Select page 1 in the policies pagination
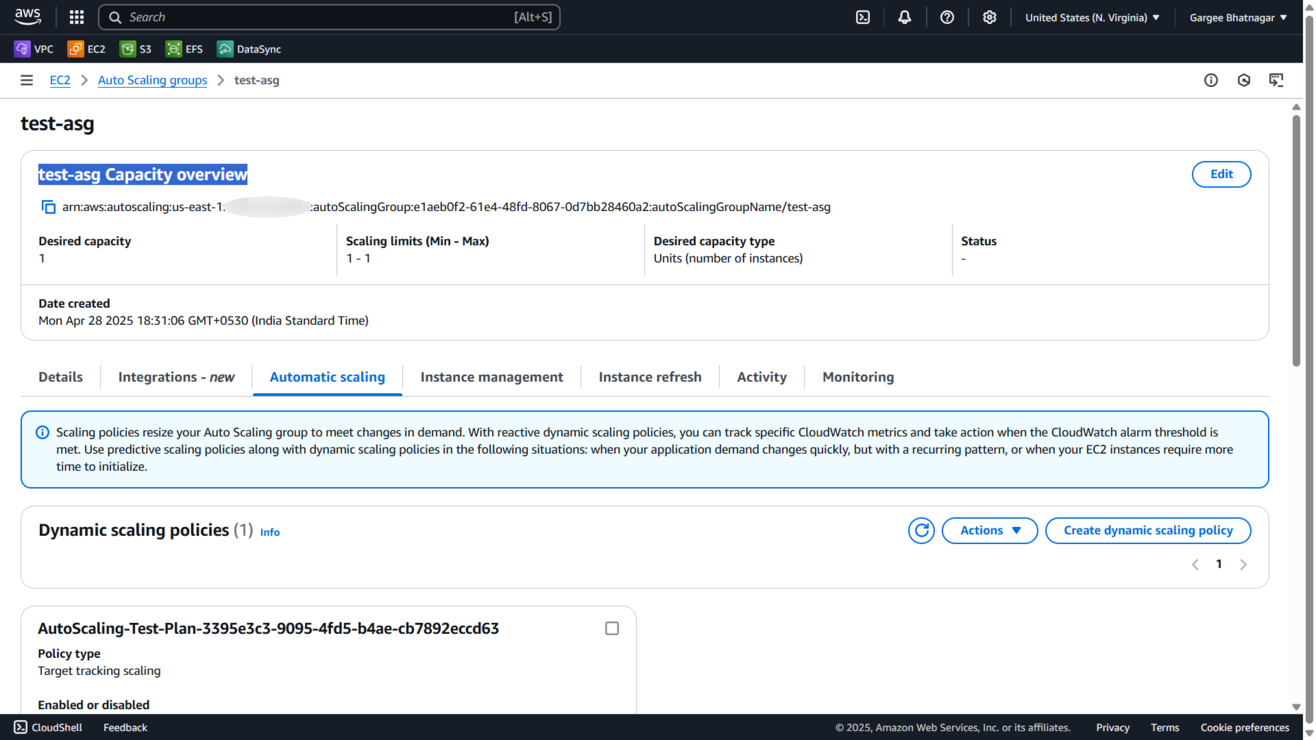1316x740 pixels. (1219, 565)
